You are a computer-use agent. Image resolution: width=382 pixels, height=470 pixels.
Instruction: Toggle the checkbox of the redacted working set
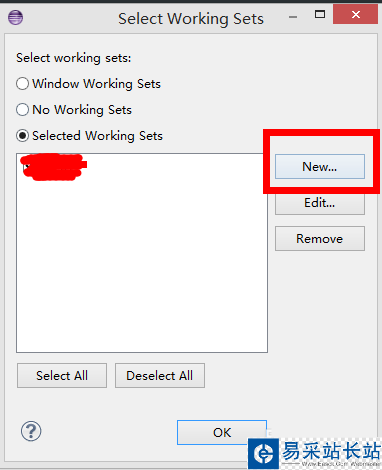(27, 167)
